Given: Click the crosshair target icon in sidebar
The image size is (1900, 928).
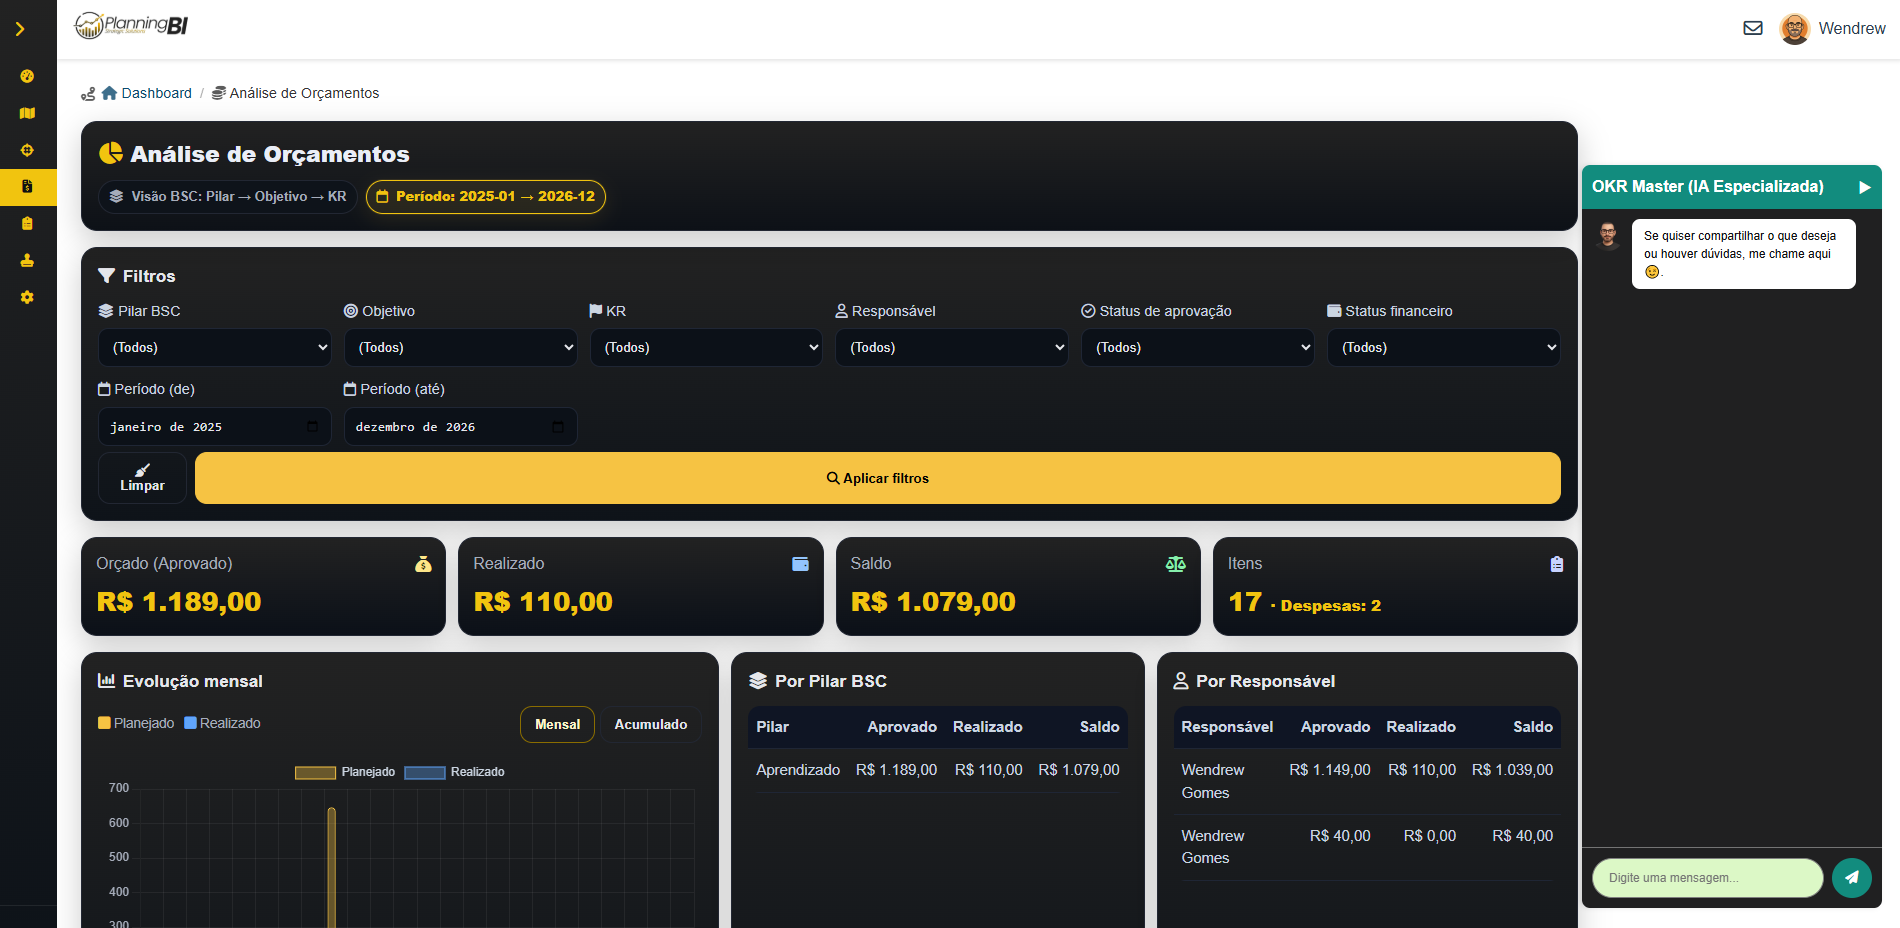Looking at the screenshot, I should coord(27,150).
